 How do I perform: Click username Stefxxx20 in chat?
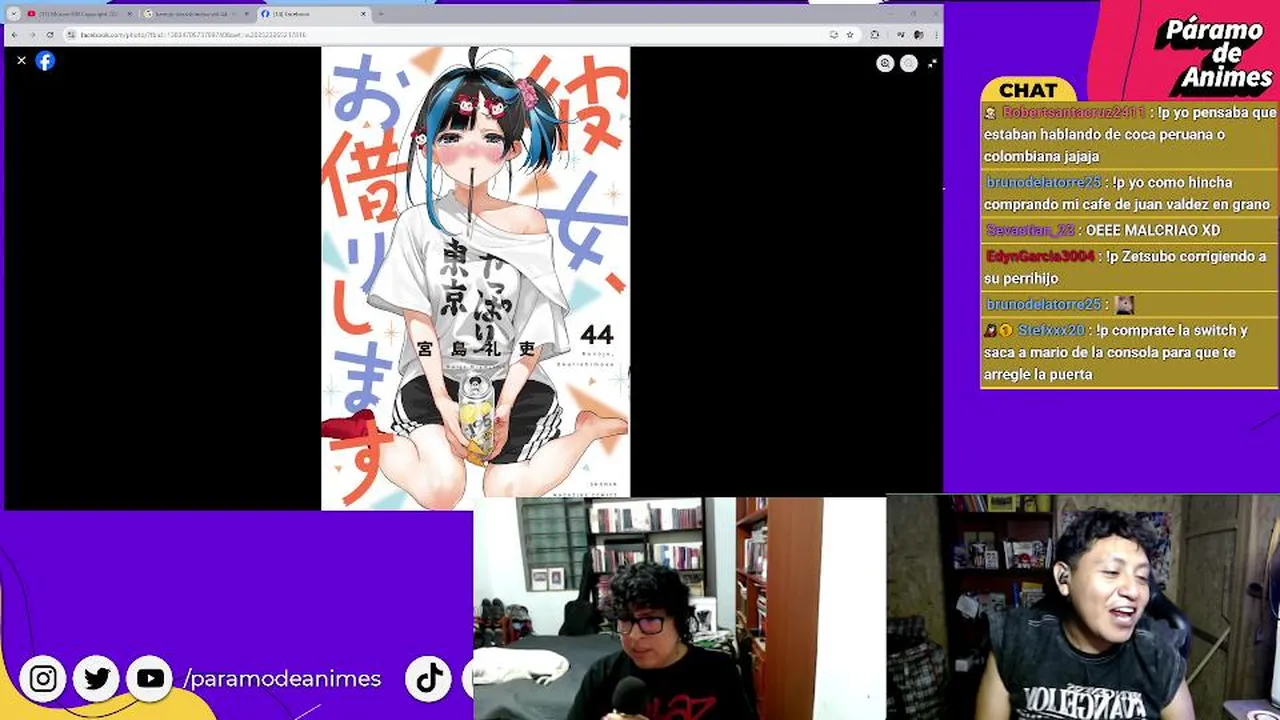1051,331
